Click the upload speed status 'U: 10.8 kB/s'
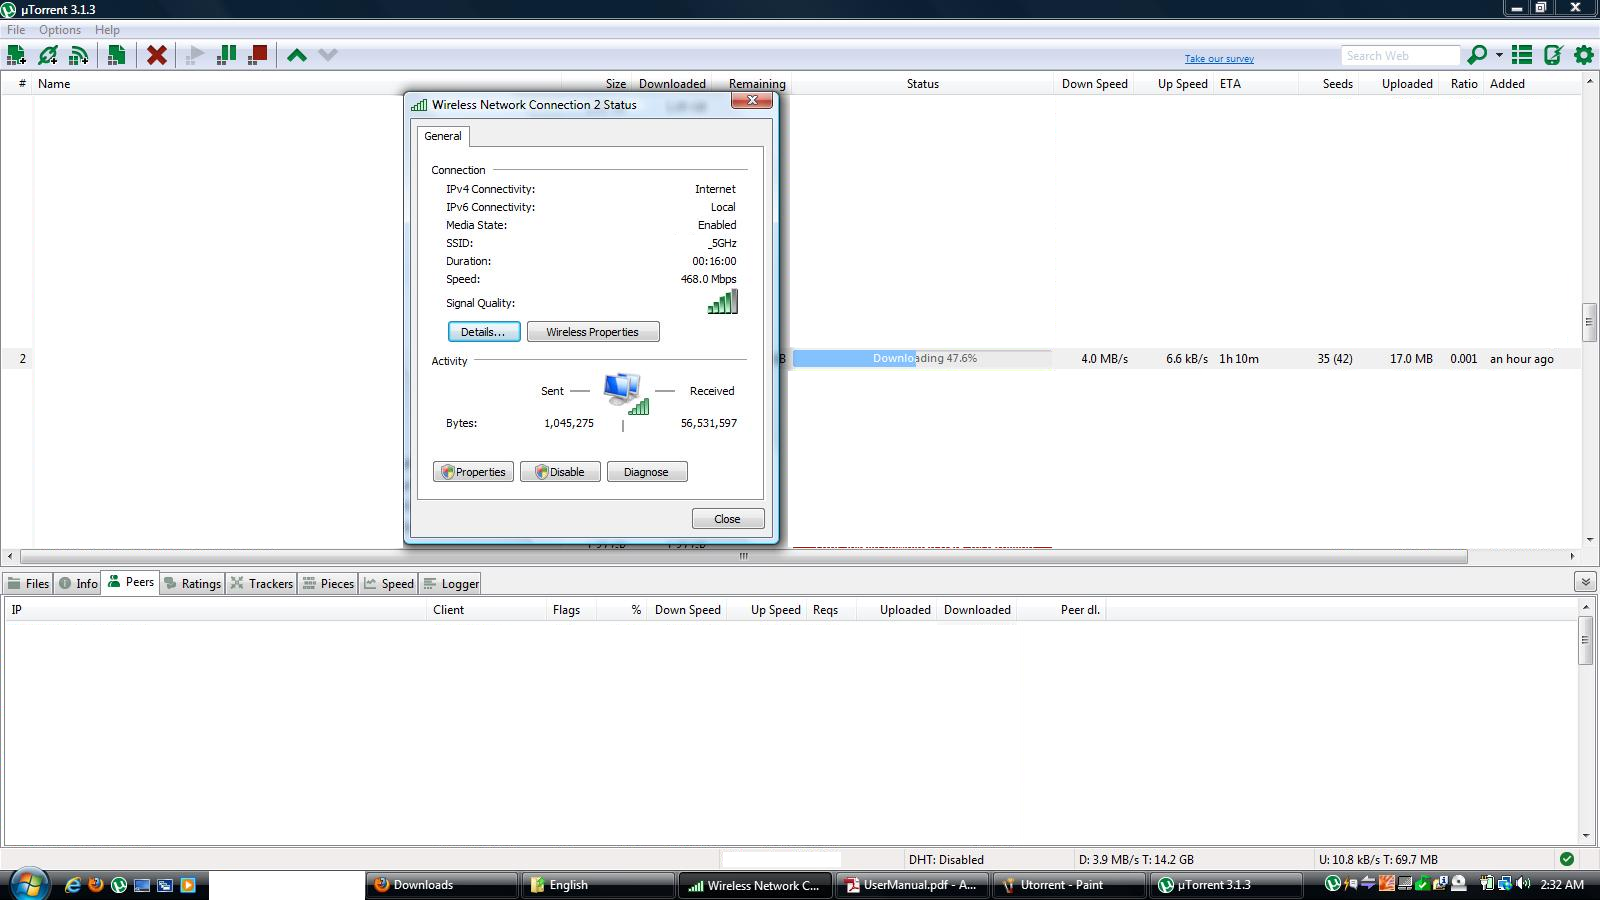1600x900 pixels. click(x=1378, y=859)
